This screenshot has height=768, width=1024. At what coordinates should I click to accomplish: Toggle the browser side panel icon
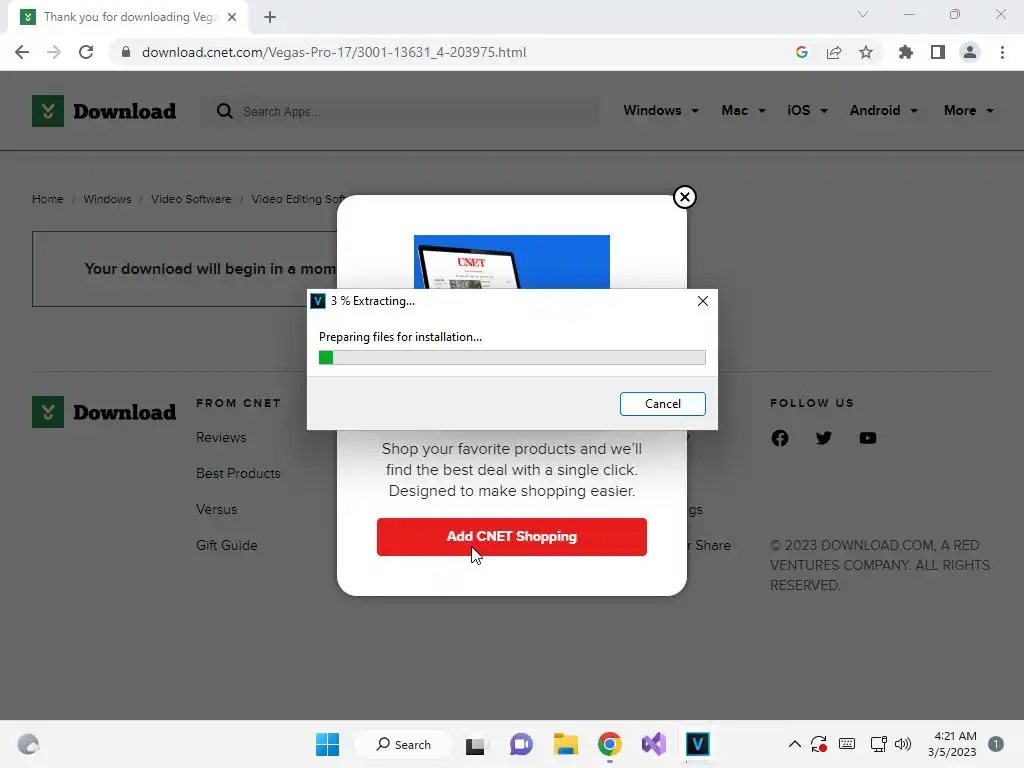[x=938, y=52]
